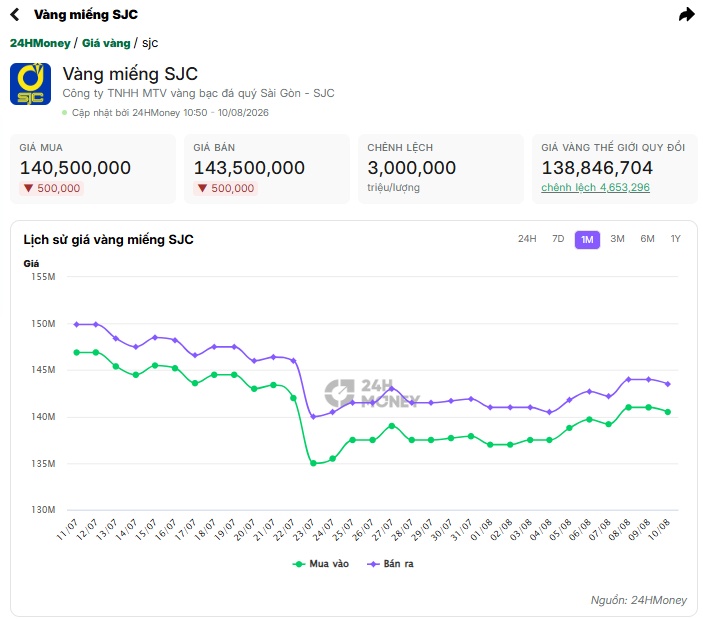Image resolution: width=703 pixels, height=619 pixels.
Task: Click the 22/07 x-axis date label
Action: 284,529
